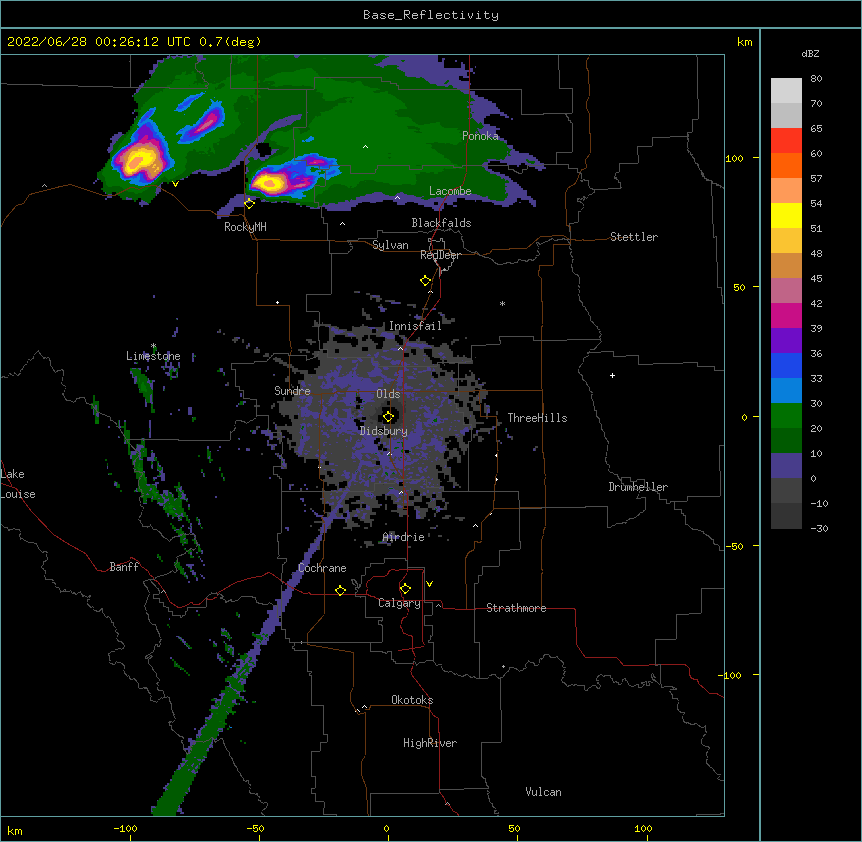This screenshot has width=862, height=842.
Task: Click the yellow diamond marker above Calgary label
Action: 405,589
